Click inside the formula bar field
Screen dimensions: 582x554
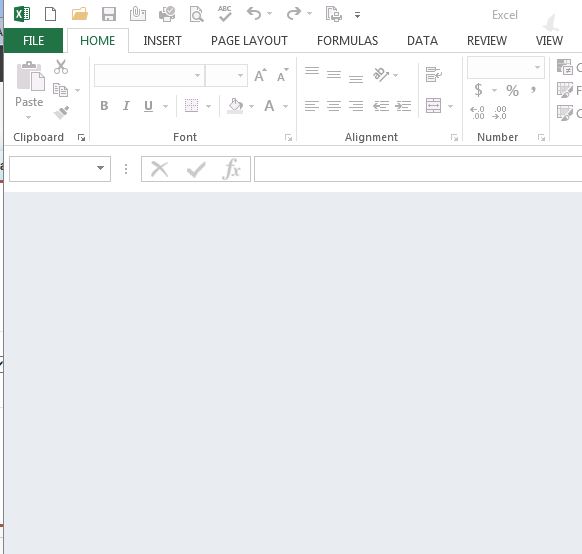pos(418,169)
